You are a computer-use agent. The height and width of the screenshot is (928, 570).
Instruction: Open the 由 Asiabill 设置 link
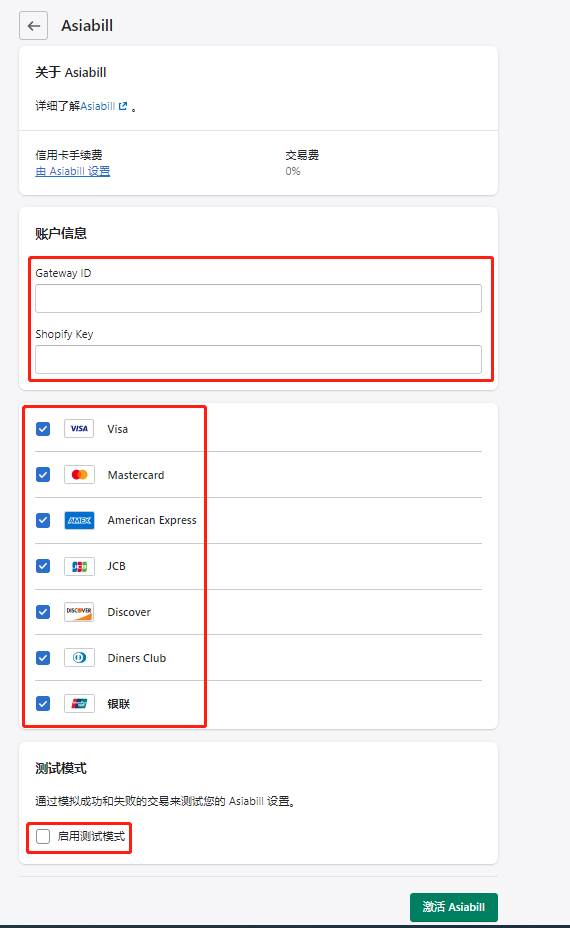pyautogui.click(x=73, y=171)
